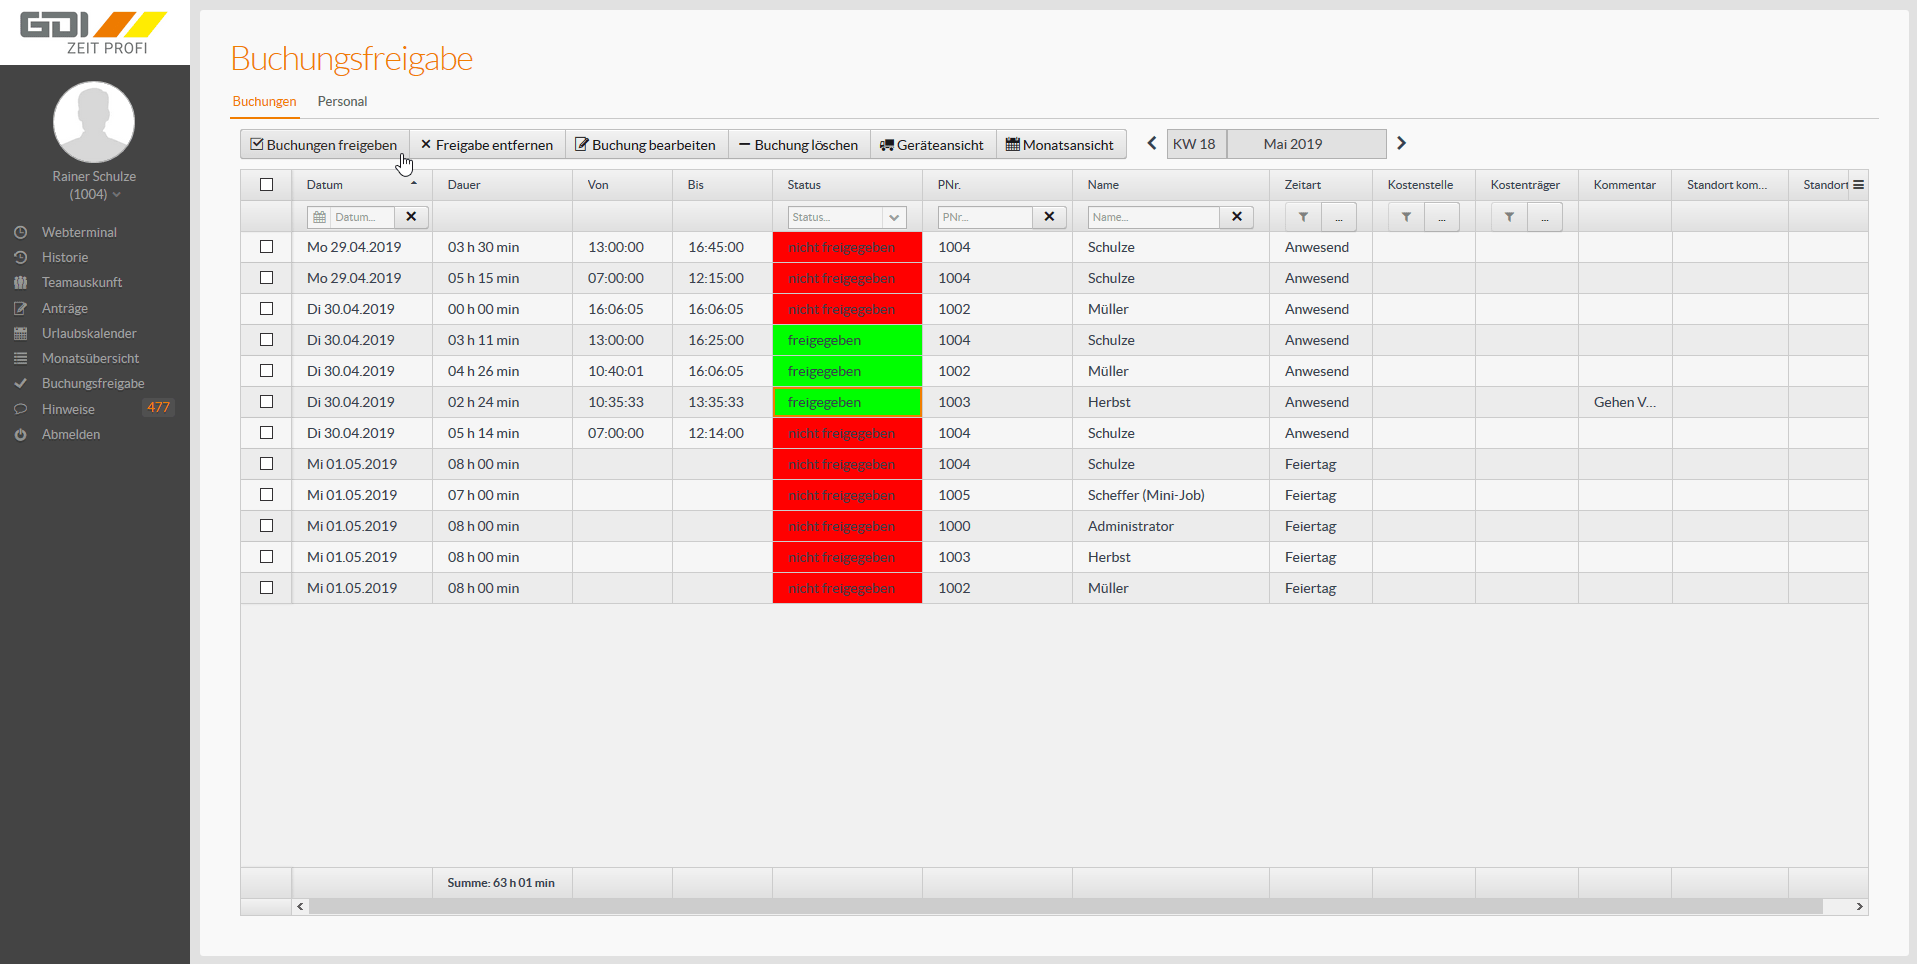Open Urlaubskalender in the sidebar
Screen dimensions: 1917x964
coord(89,333)
